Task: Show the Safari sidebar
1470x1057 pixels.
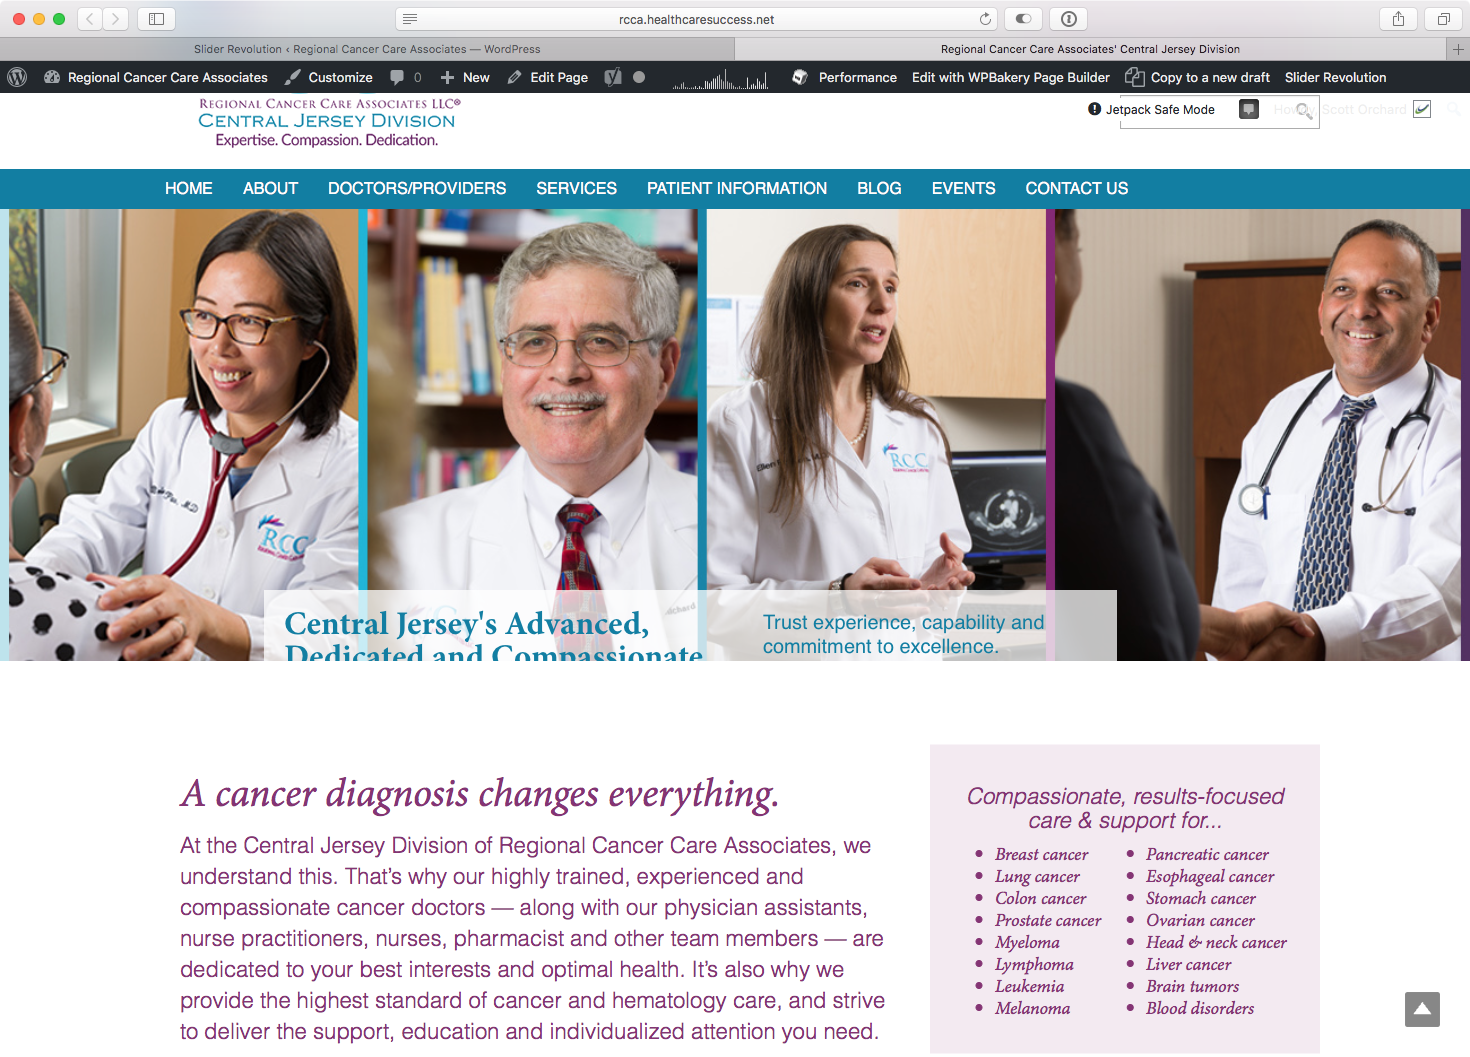Action: coord(156,19)
